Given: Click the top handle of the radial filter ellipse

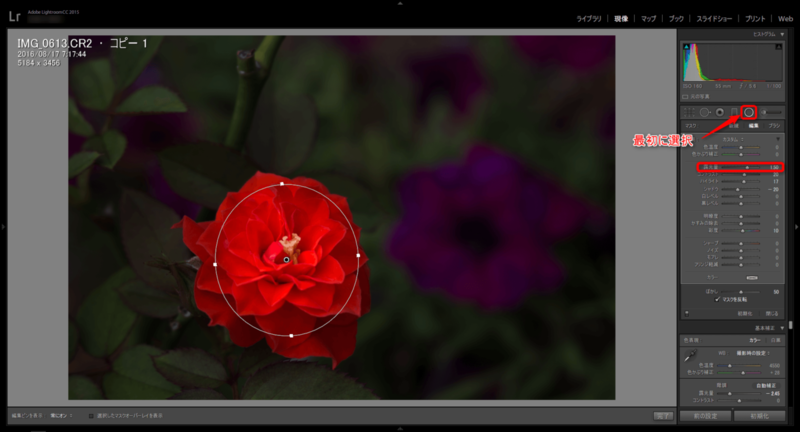Looking at the screenshot, I should click(282, 184).
